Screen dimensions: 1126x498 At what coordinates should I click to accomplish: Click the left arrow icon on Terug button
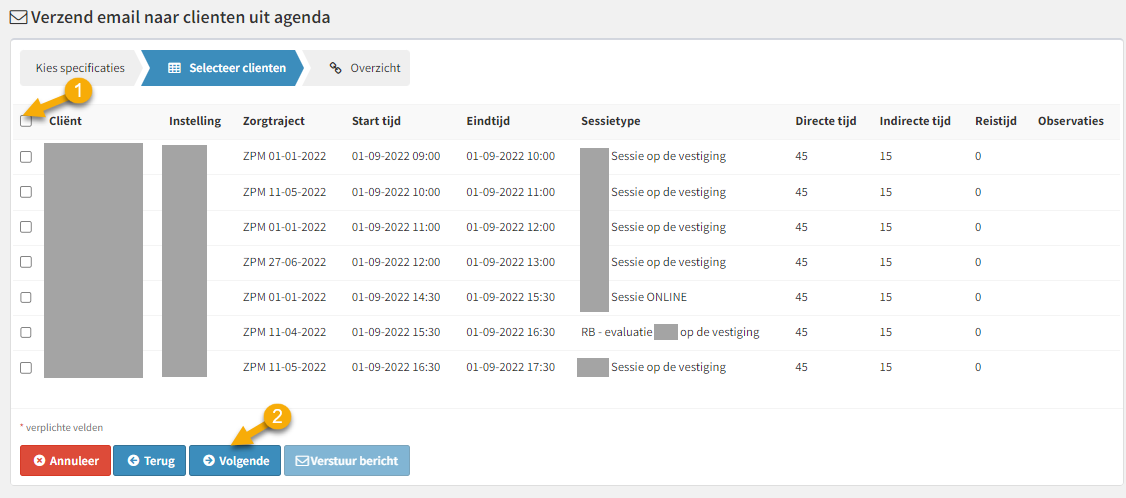tap(133, 461)
